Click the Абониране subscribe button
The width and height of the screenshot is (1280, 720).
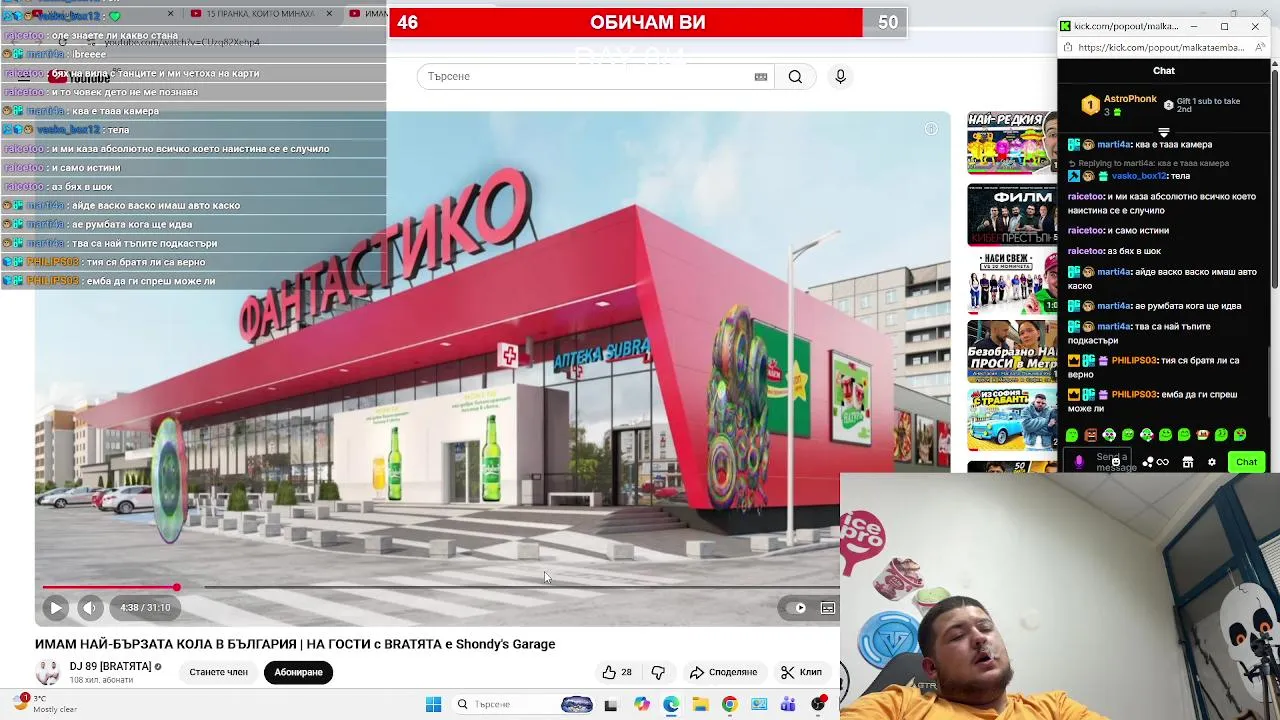pos(298,672)
